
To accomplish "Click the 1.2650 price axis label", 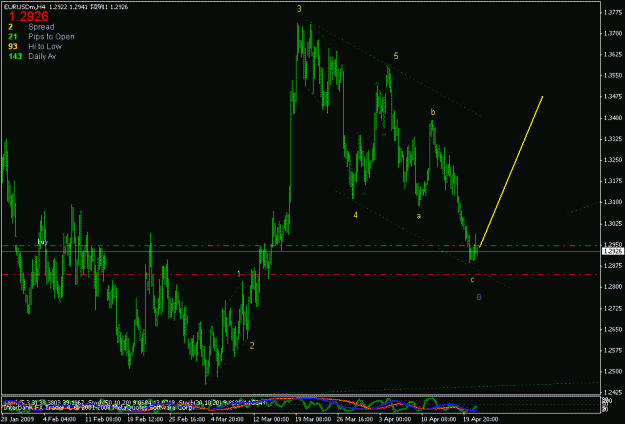I will click(613, 330).
